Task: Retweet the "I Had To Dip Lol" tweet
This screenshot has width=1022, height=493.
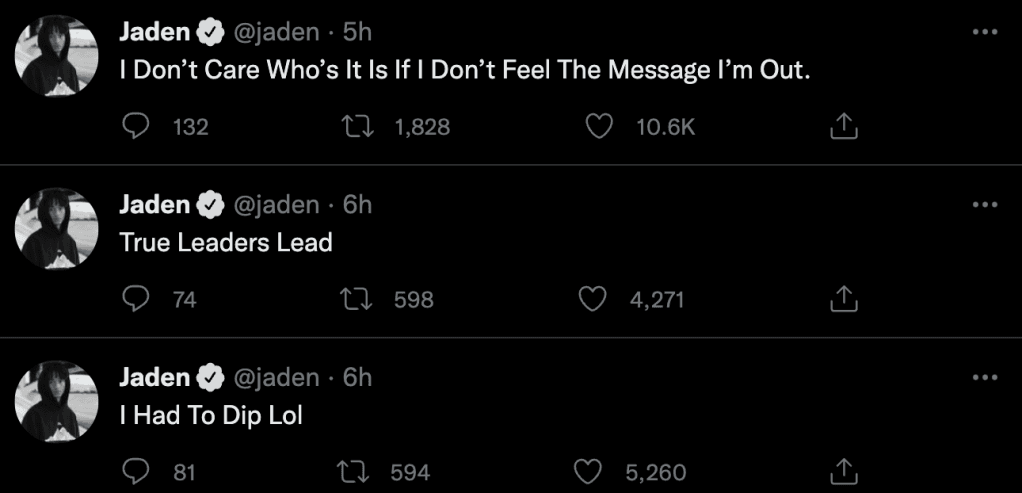Action: pyautogui.click(x=356, y=471)
